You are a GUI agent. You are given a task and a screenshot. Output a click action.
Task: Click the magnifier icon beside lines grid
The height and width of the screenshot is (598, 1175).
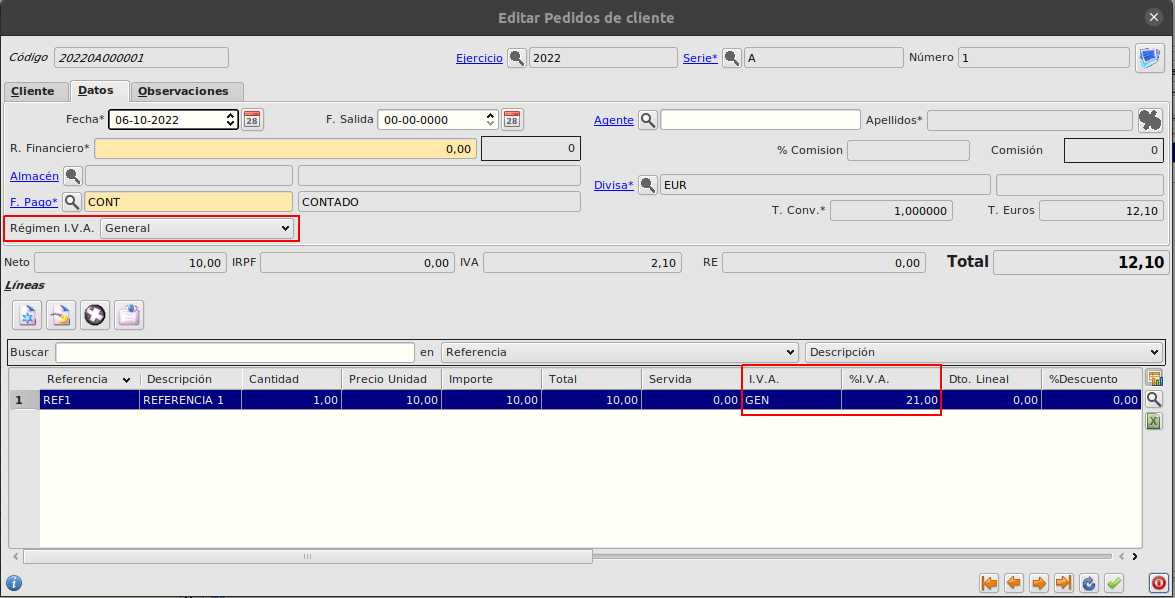click(x=1154, y=399)
